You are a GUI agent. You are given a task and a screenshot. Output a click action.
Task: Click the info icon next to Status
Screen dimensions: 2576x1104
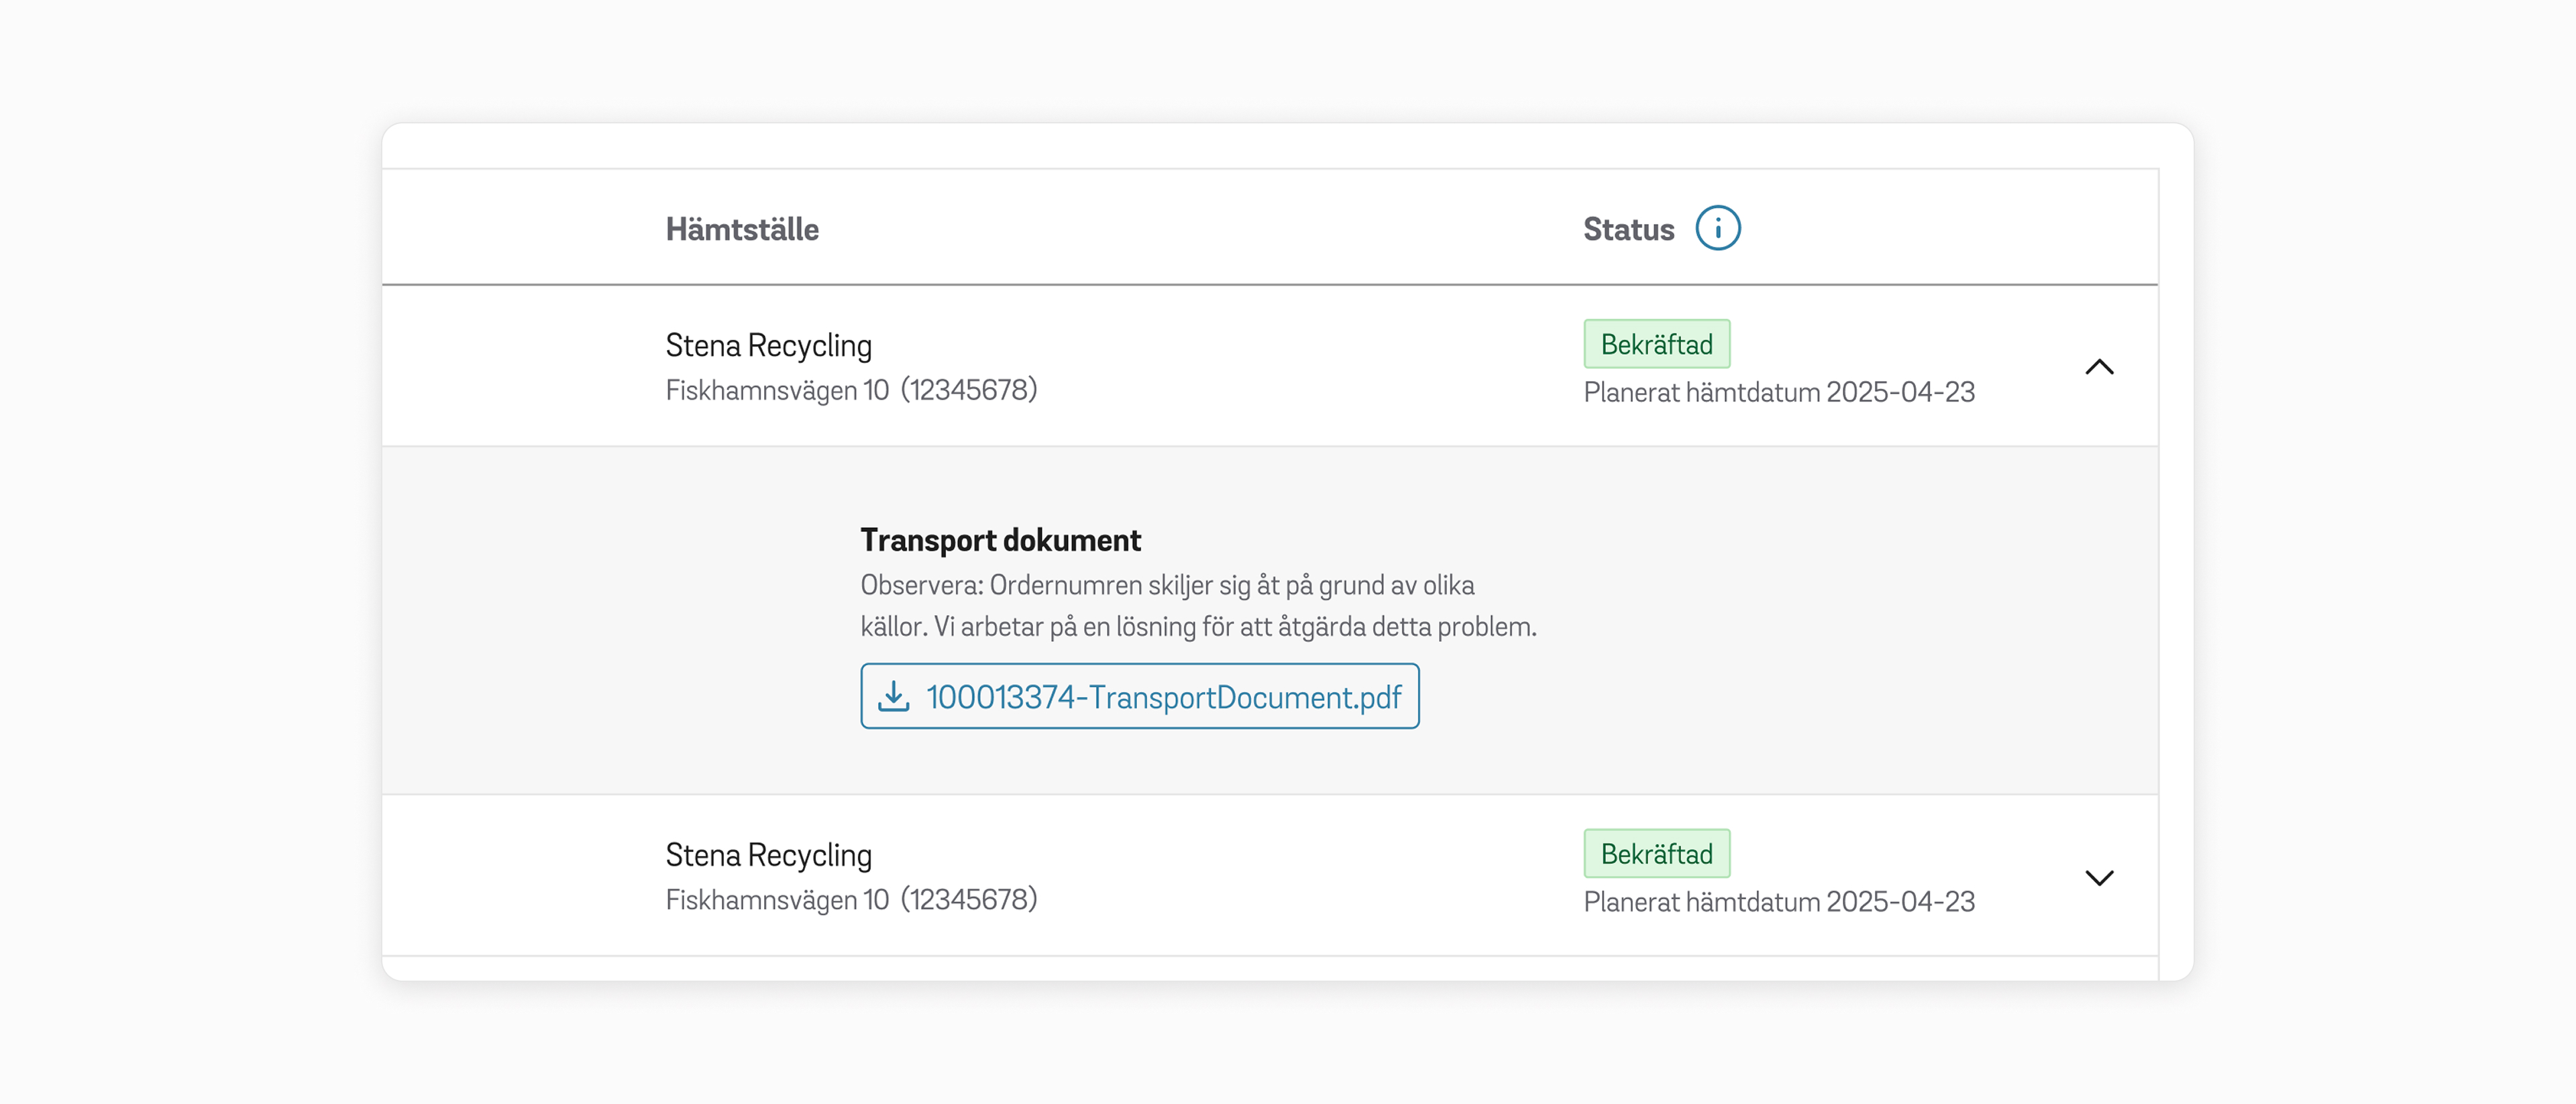(1717, 229)
